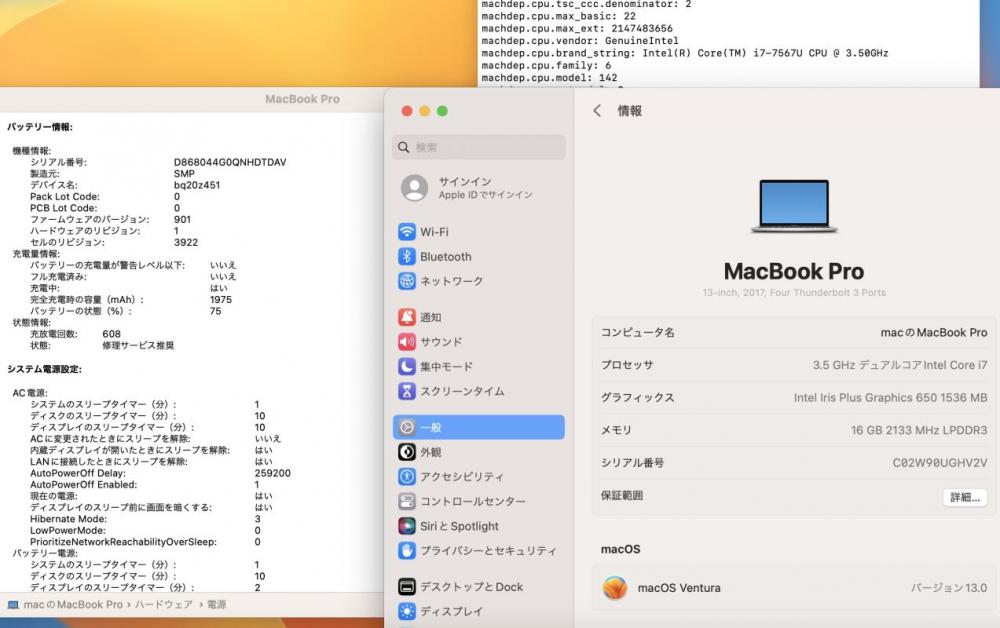This screenshot has height=628, width=1000.
Task: Select the ネットワーク globe icon
Action: pyautogui.click(x=407, y=281)
